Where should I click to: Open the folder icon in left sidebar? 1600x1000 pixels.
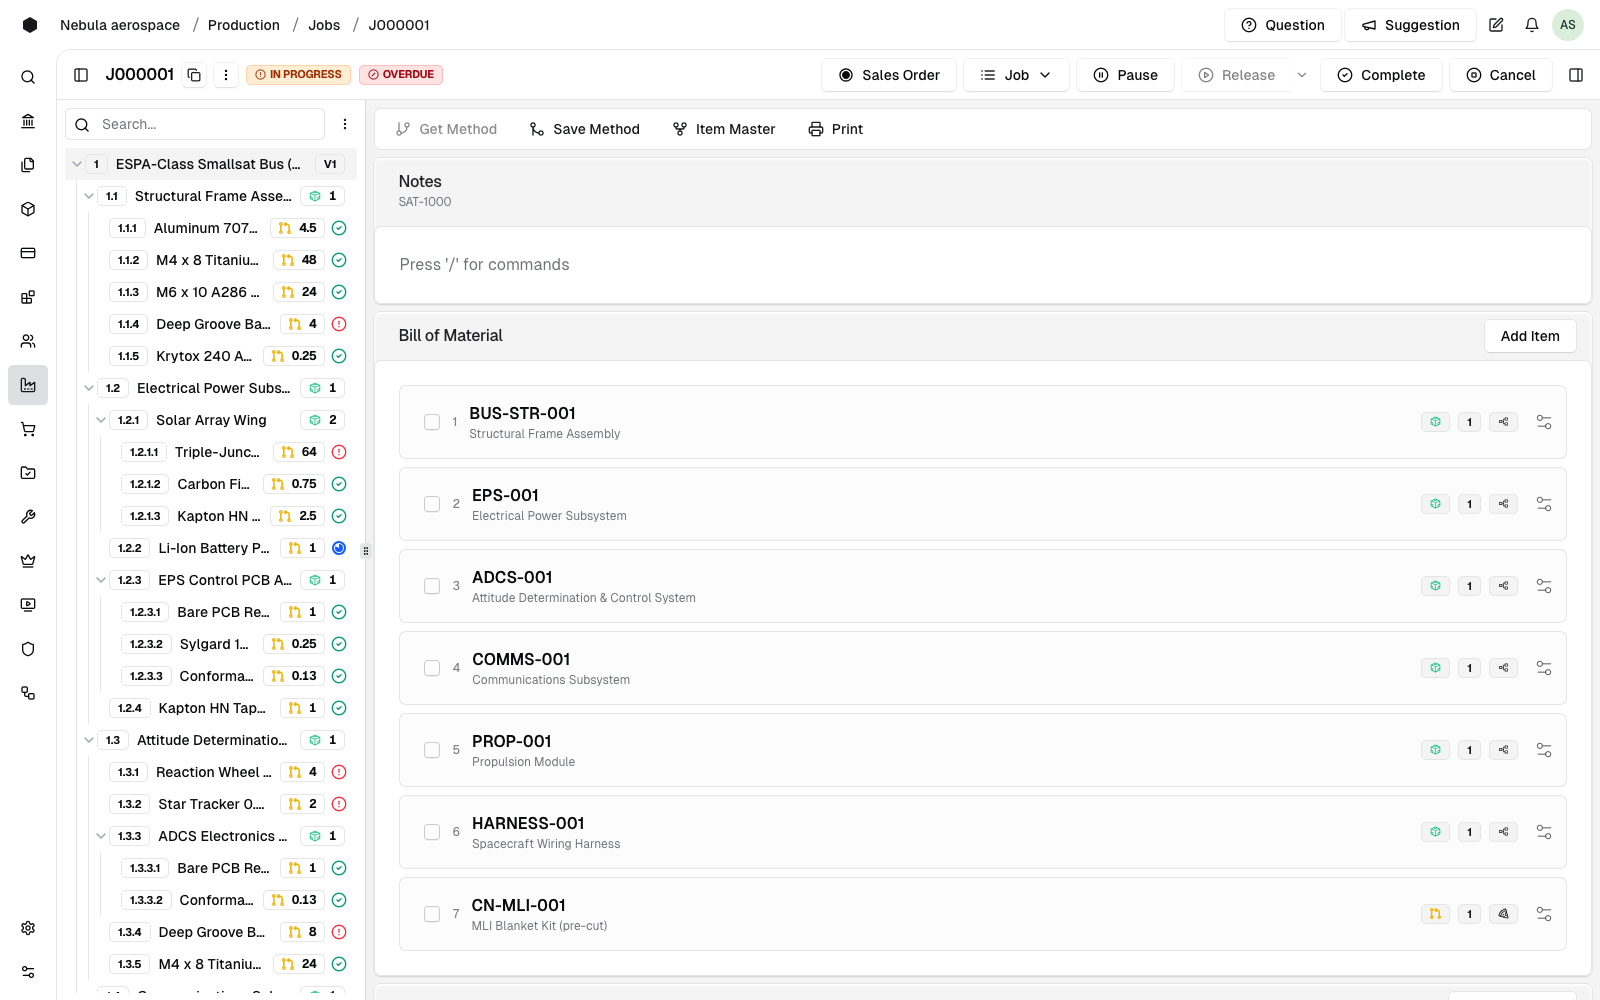click(x=28, y=473)
